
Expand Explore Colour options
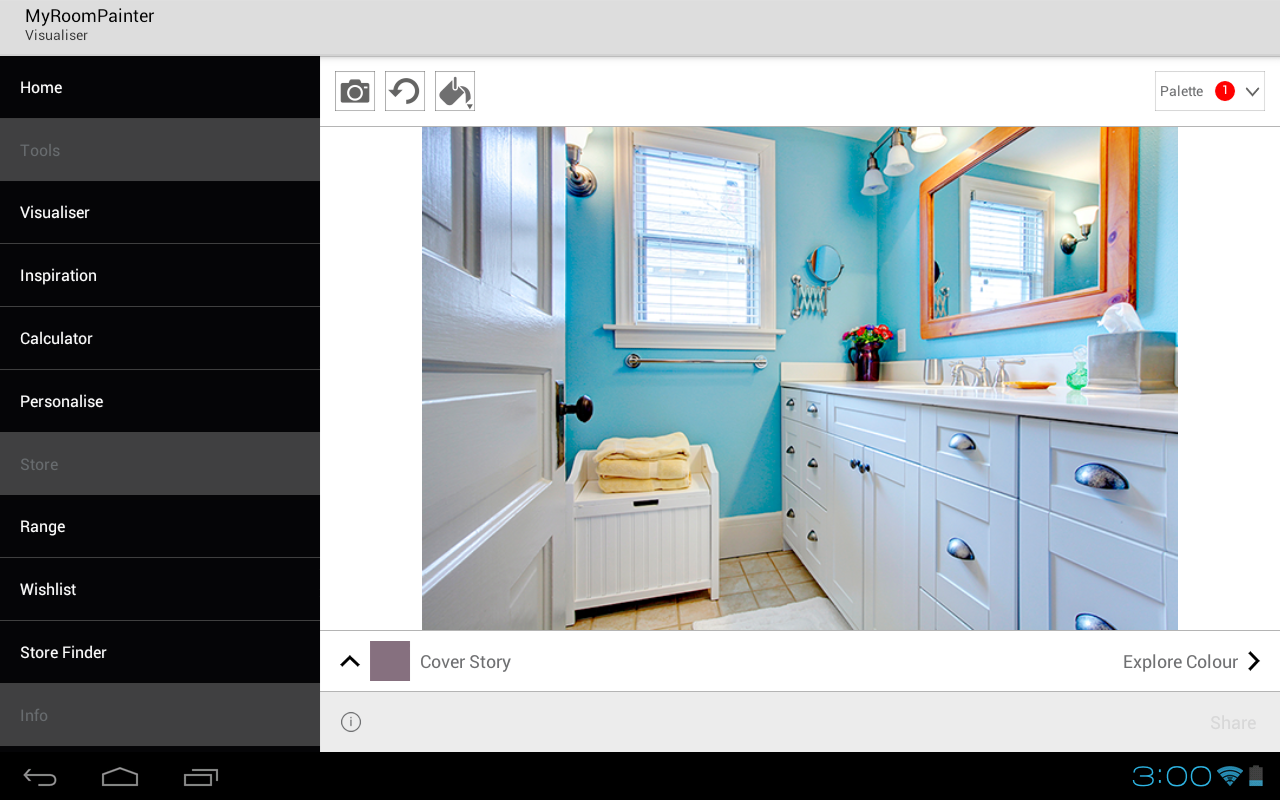(x=1192, y=661)
